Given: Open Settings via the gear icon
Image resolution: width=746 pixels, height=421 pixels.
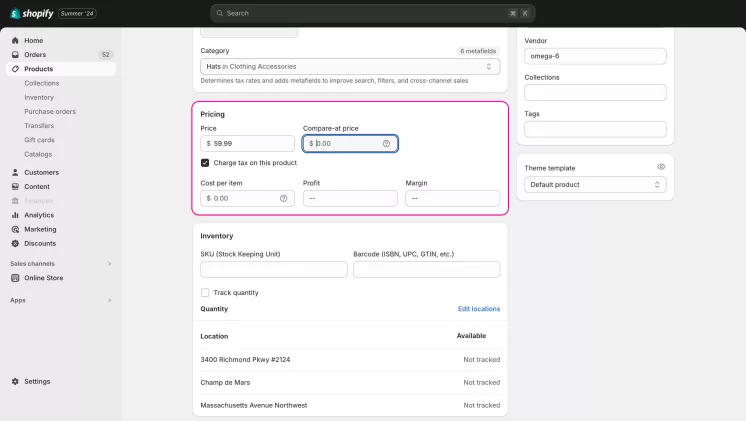Looking at the screenshot, I should [15, 382].
